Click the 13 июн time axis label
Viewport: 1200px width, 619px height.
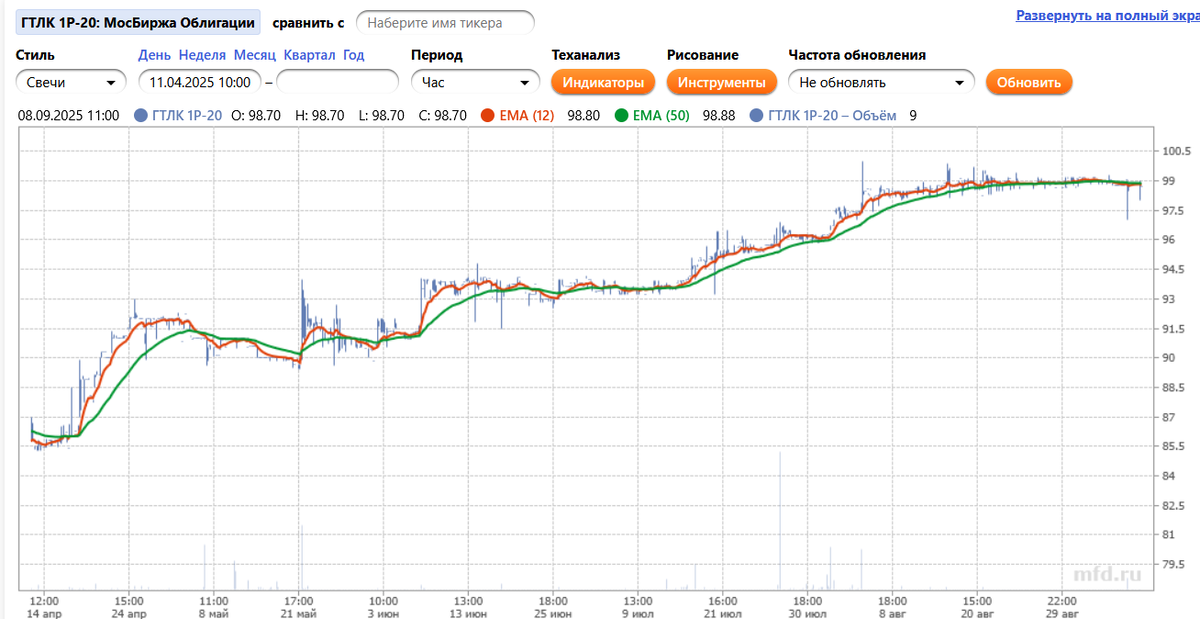(467, 613)
